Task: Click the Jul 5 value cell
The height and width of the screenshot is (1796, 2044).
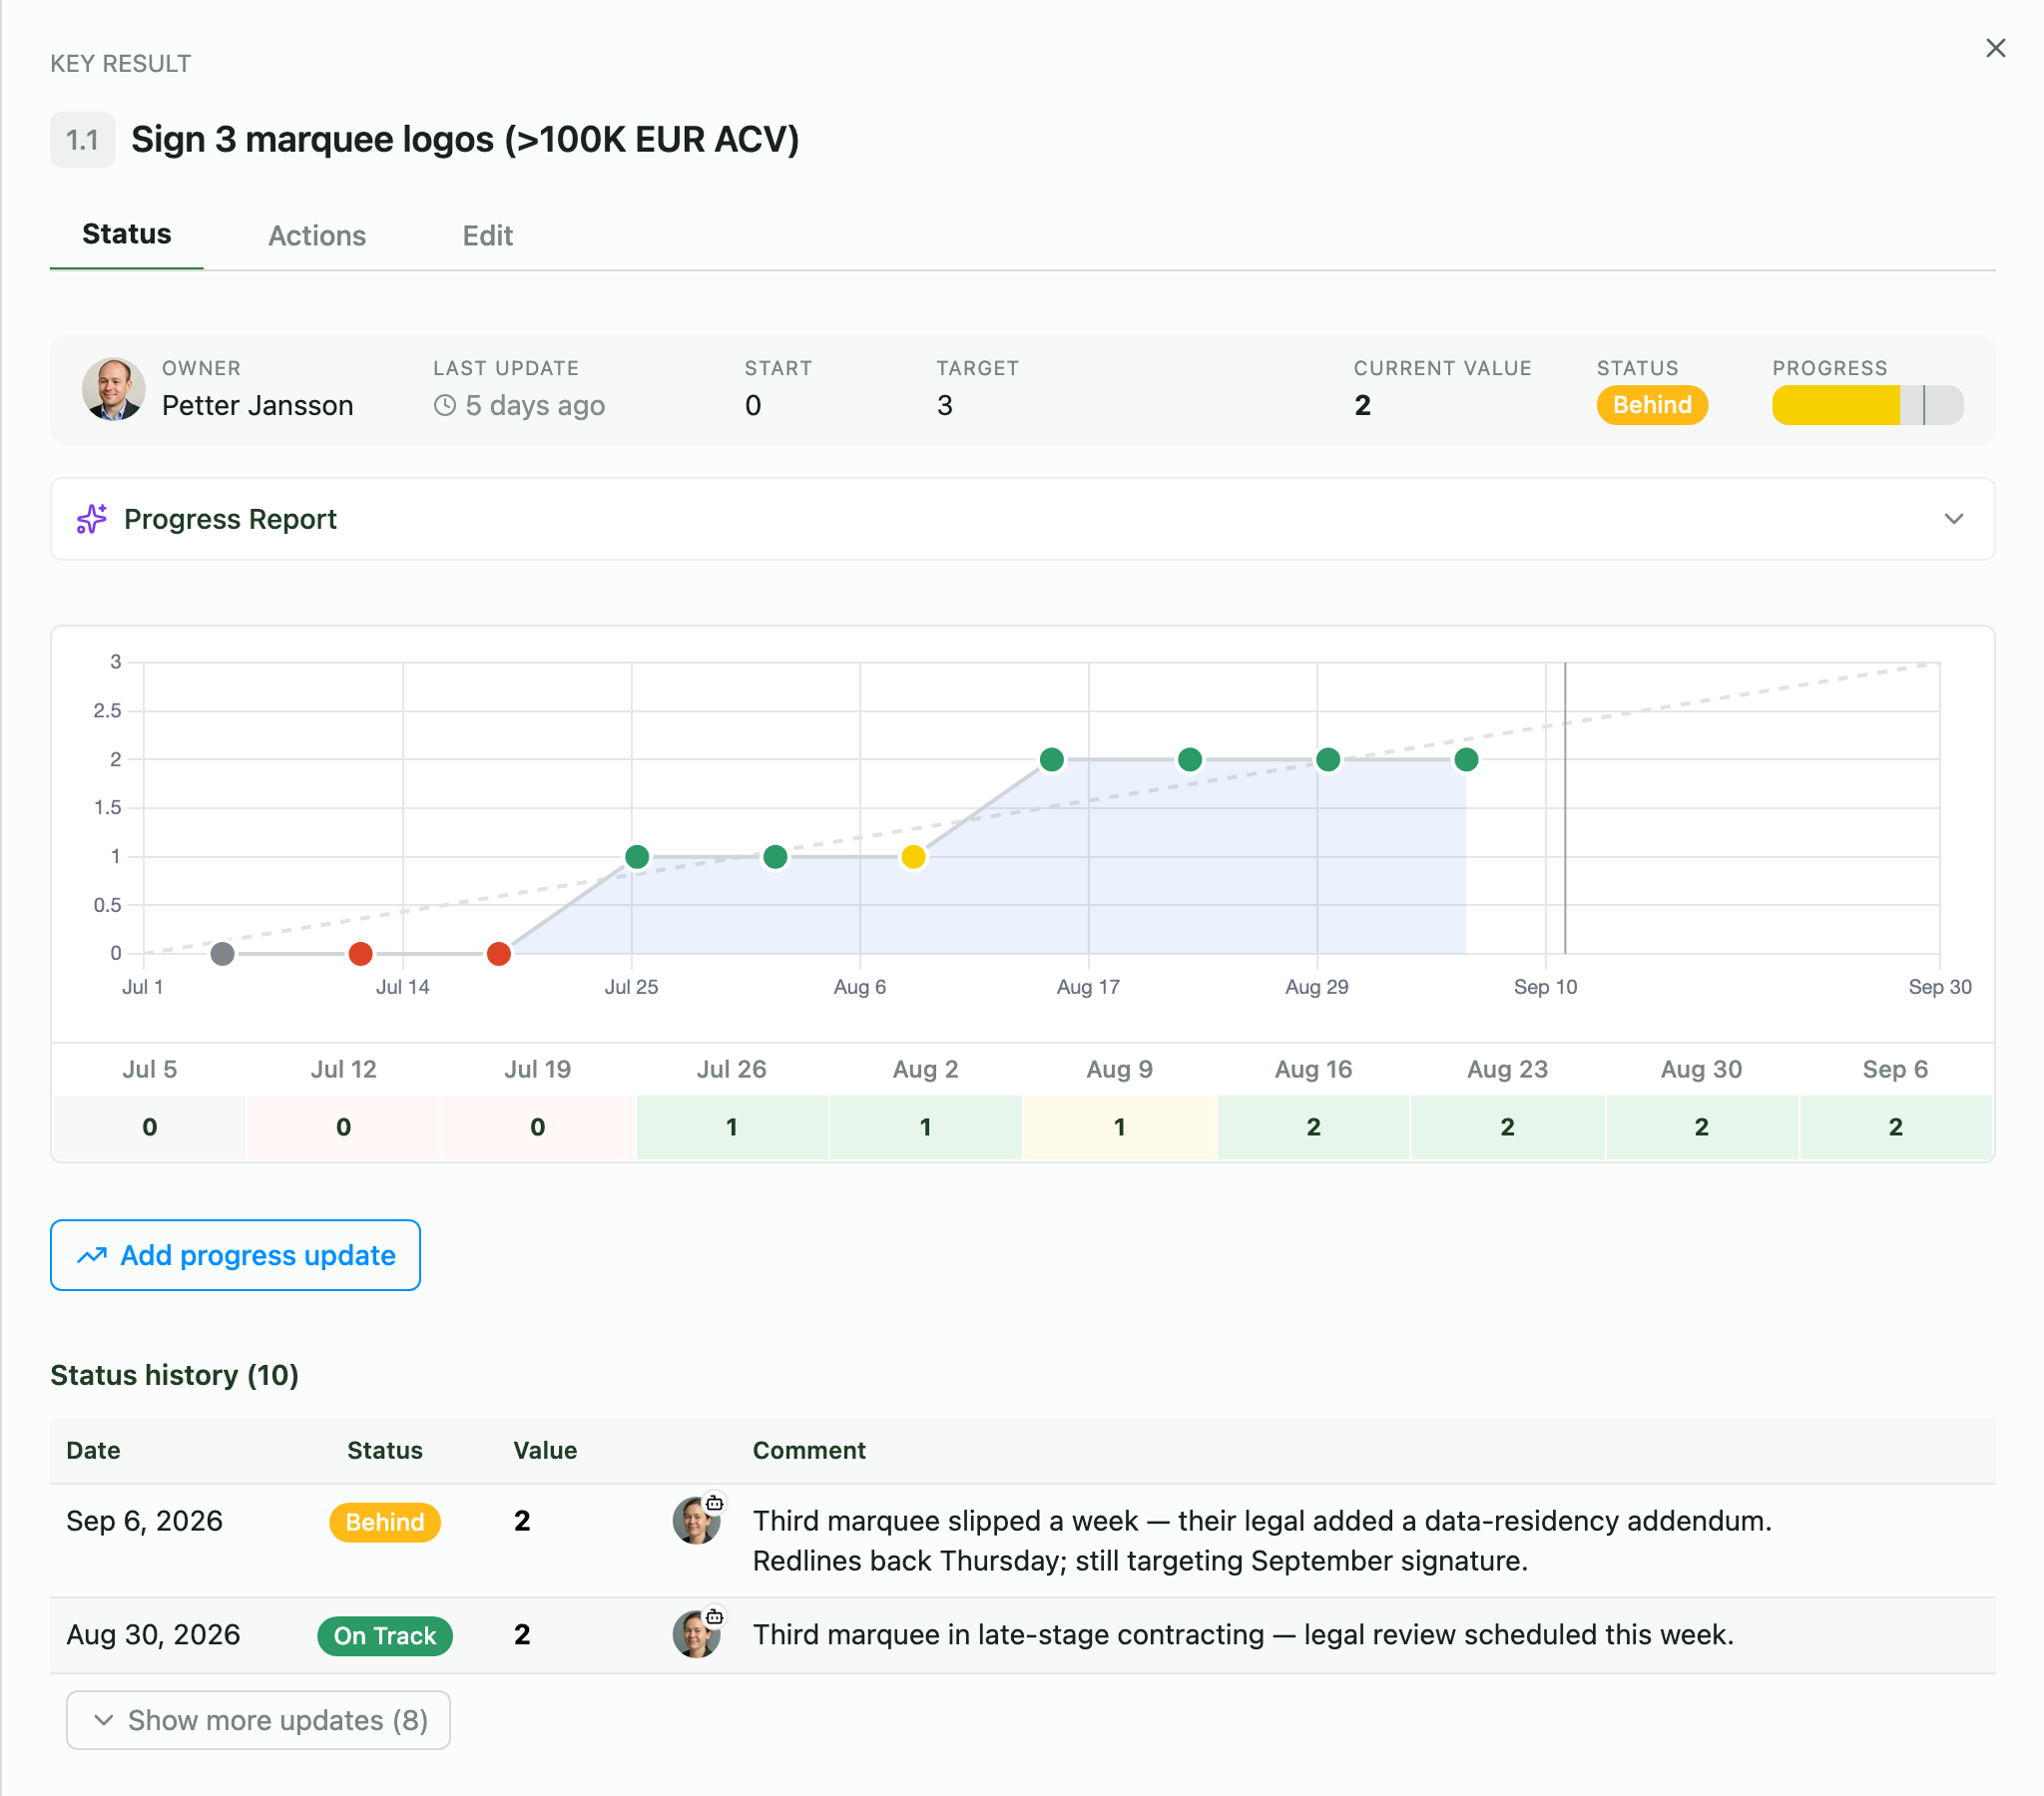Action: [x=150, y=1127]
